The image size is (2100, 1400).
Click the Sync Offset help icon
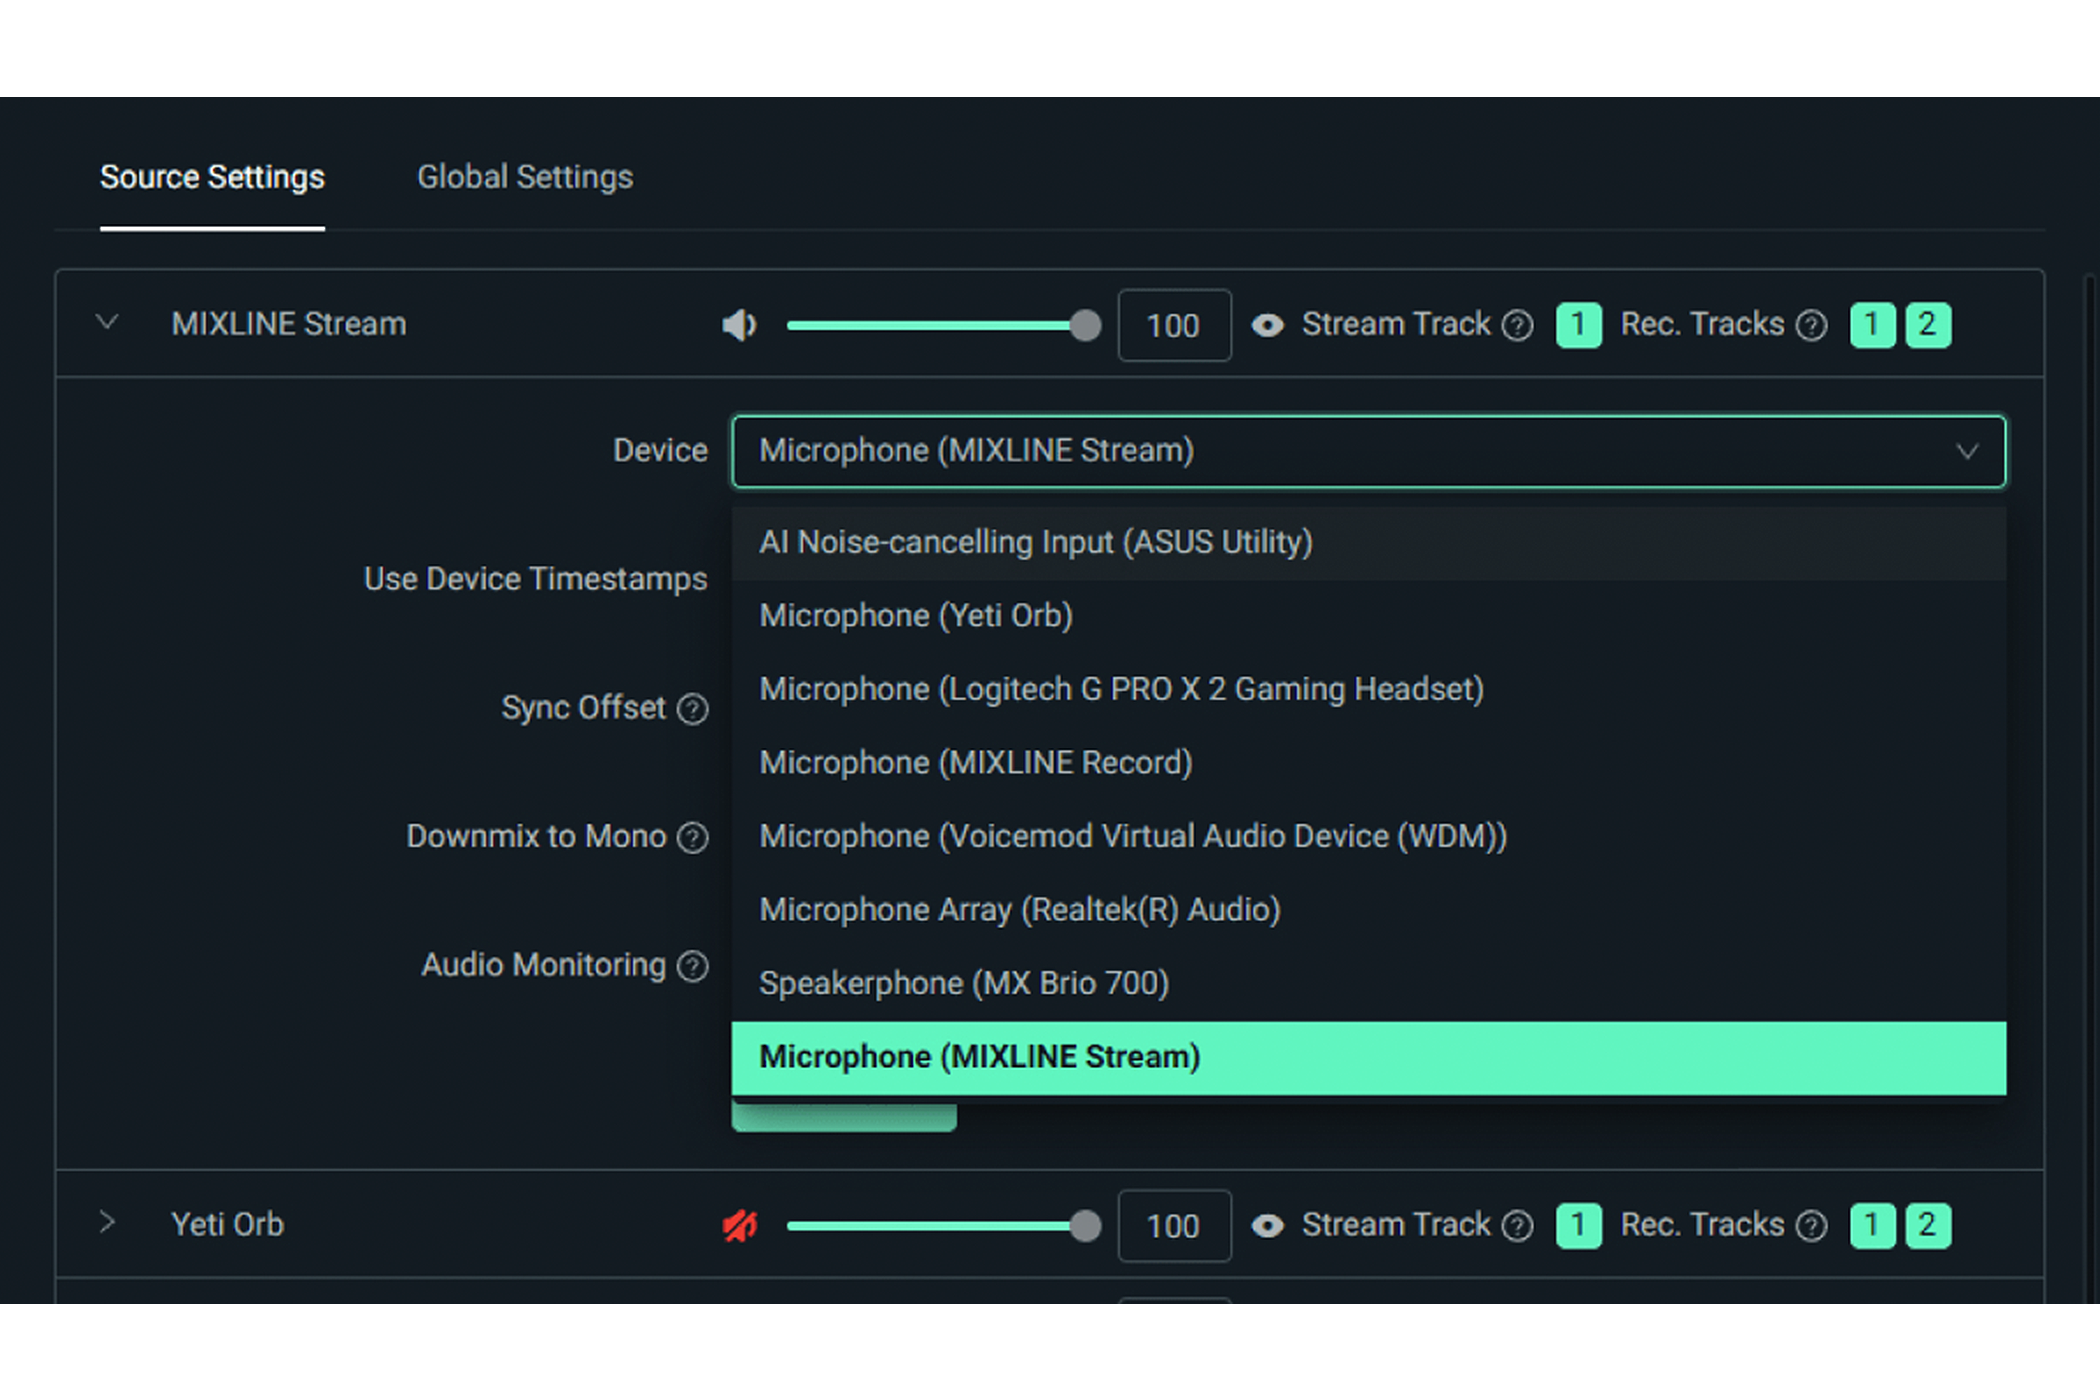[692, 709]
